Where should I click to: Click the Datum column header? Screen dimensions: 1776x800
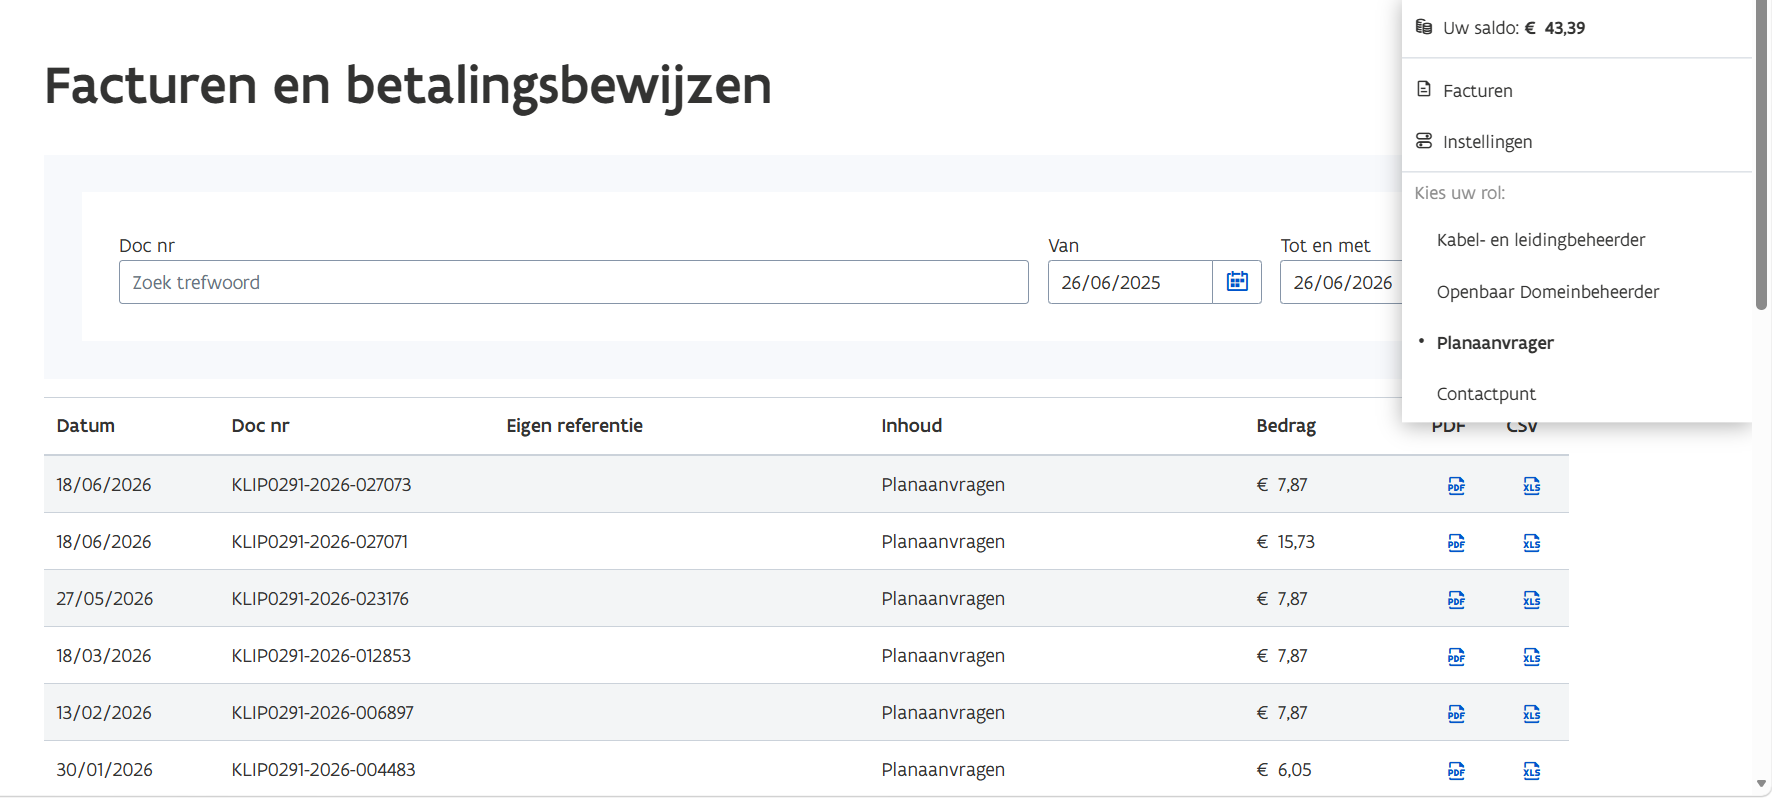[x=86, y=426]
